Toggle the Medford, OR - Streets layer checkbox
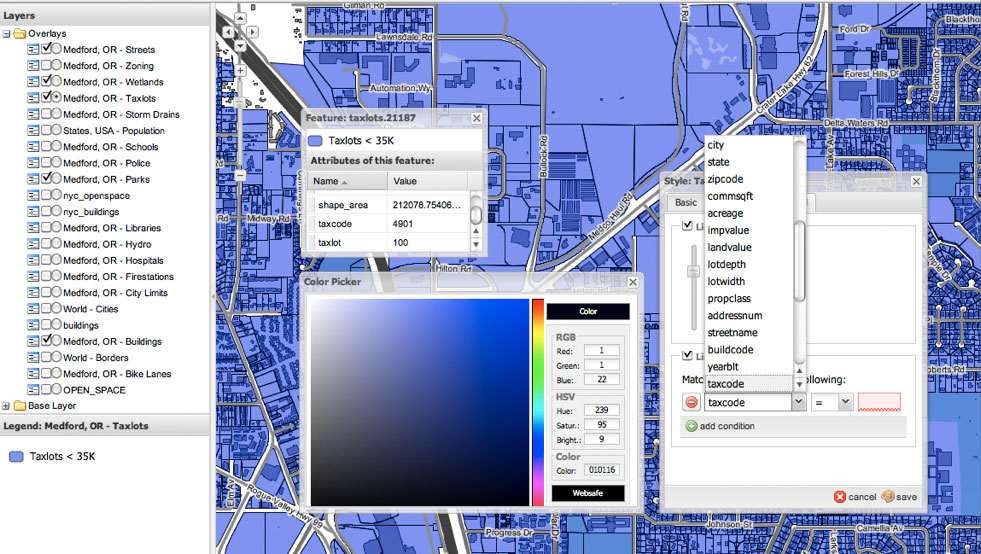 pos(45,49)
